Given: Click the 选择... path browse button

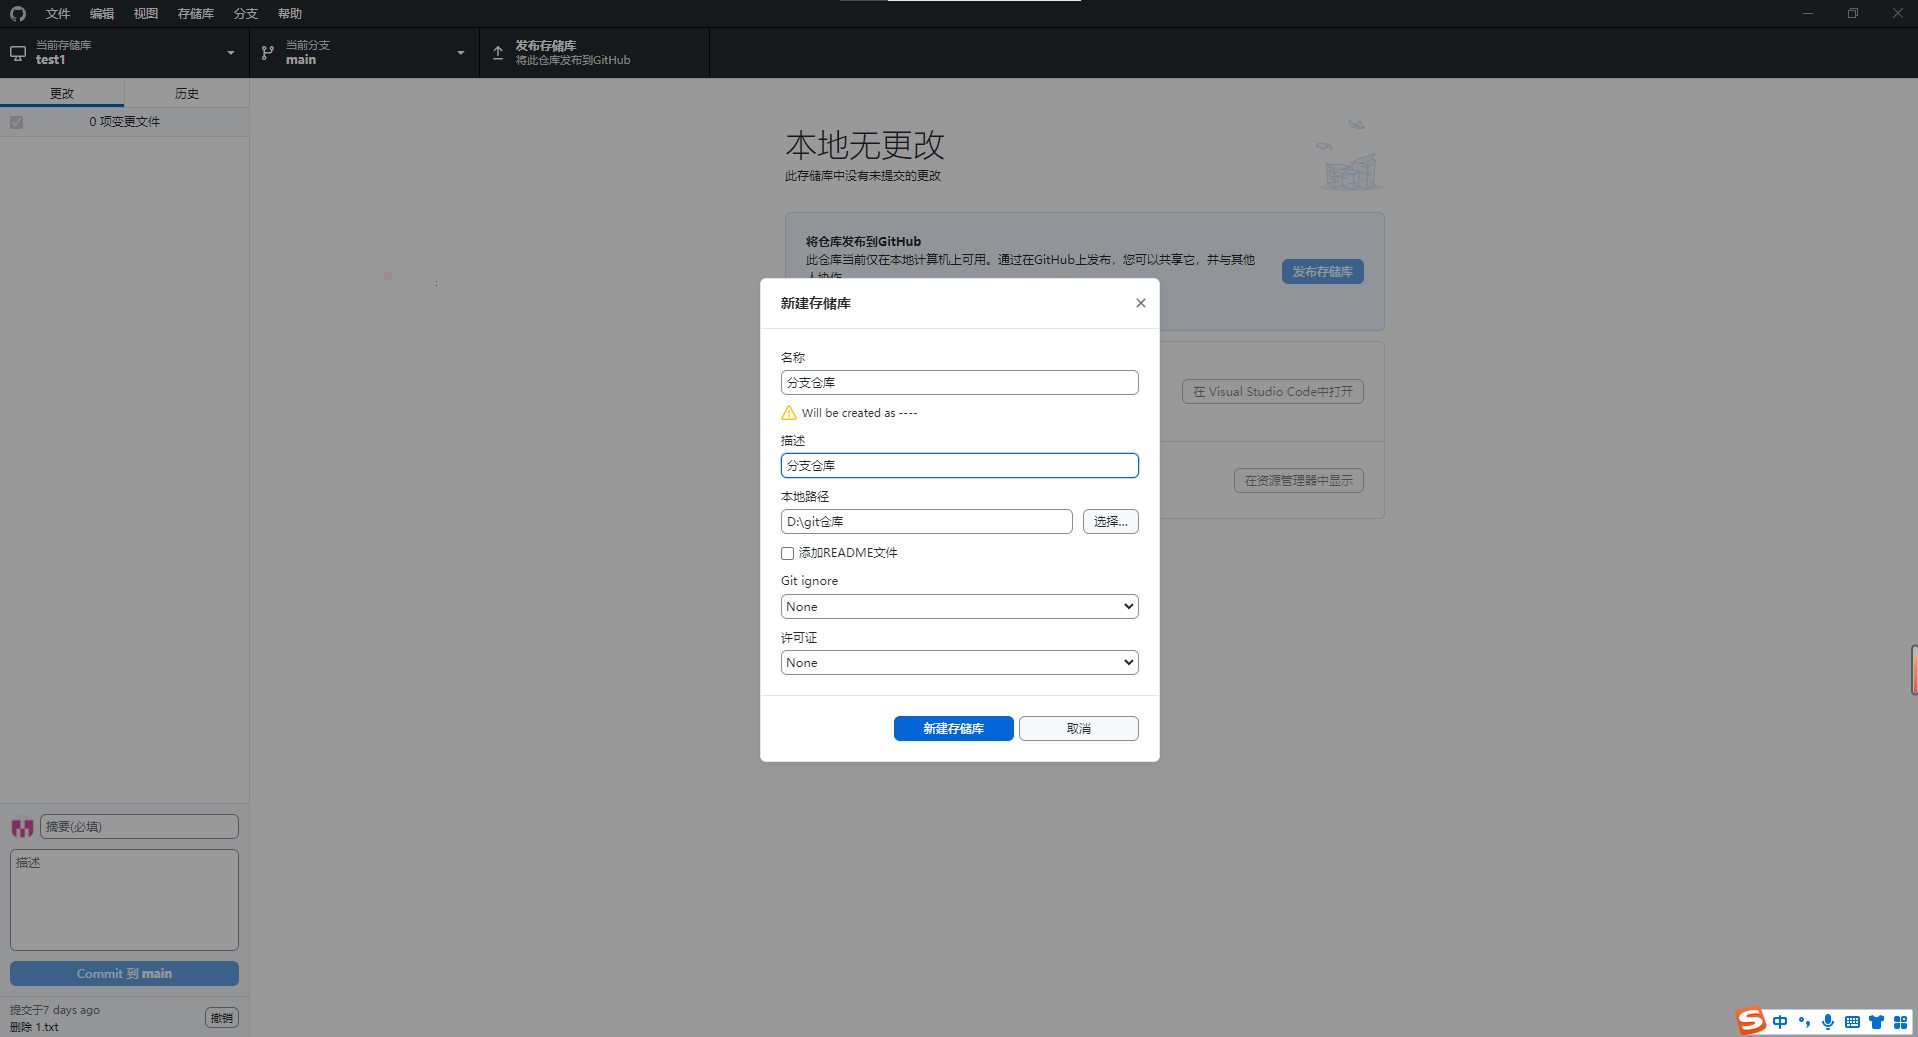Looking at the screenshot, I should (x=1110, y=522).
